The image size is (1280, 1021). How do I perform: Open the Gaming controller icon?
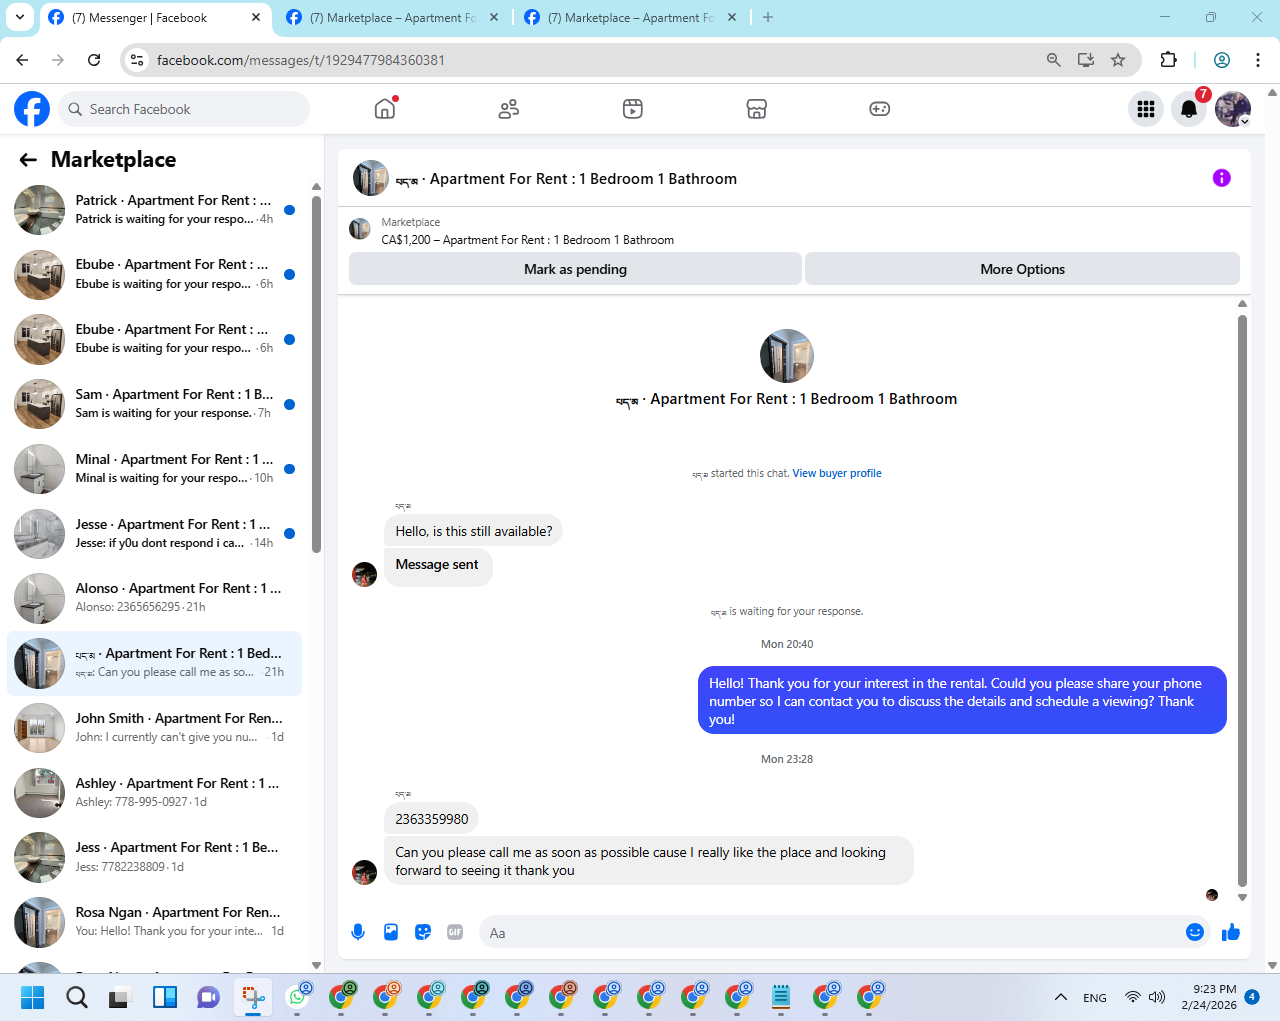point(880,109)
